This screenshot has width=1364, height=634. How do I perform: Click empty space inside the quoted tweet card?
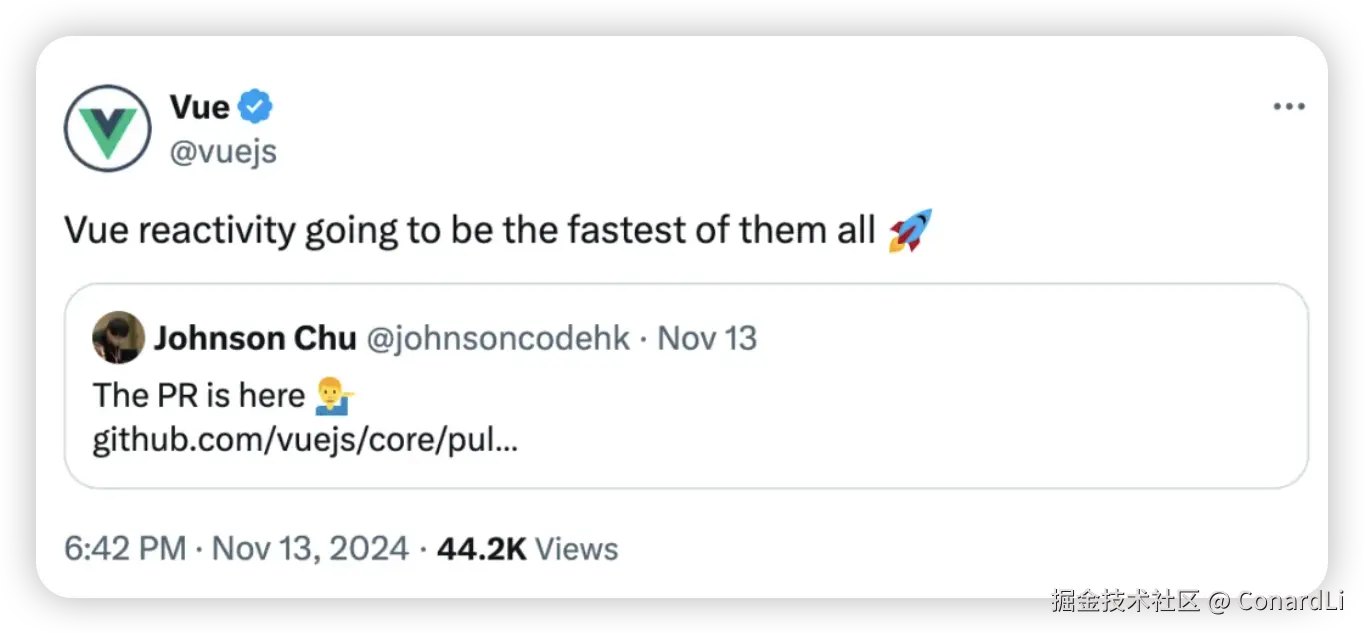tap(900, 420)
